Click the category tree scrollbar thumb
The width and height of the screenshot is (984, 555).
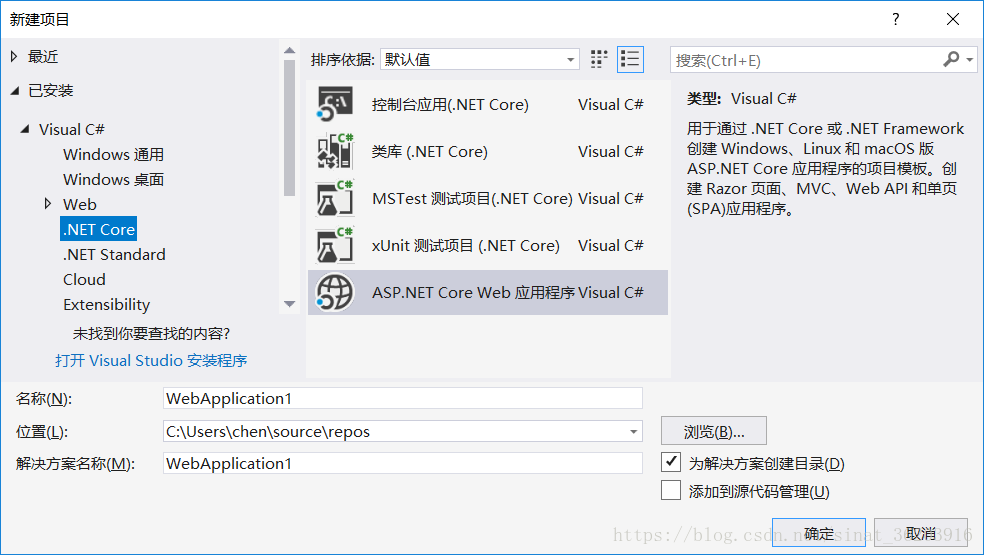point(289,128)
